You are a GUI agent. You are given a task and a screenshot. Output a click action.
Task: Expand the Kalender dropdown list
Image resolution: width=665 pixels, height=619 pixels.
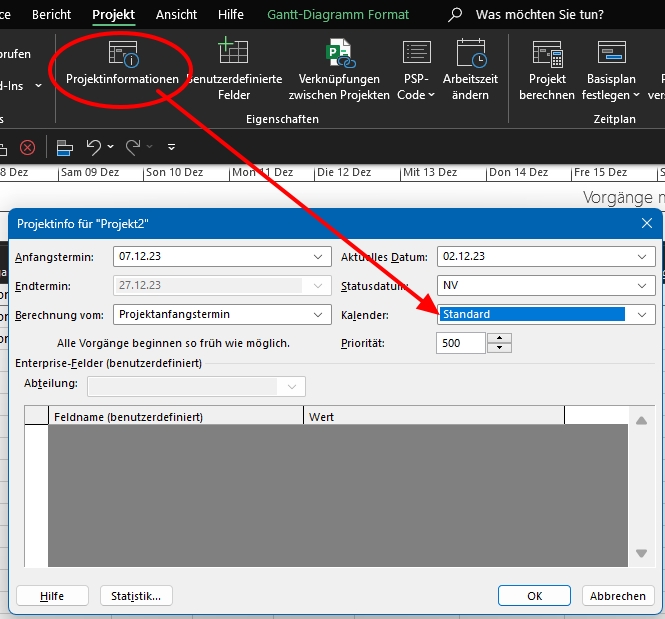click(x=642, y=315)
